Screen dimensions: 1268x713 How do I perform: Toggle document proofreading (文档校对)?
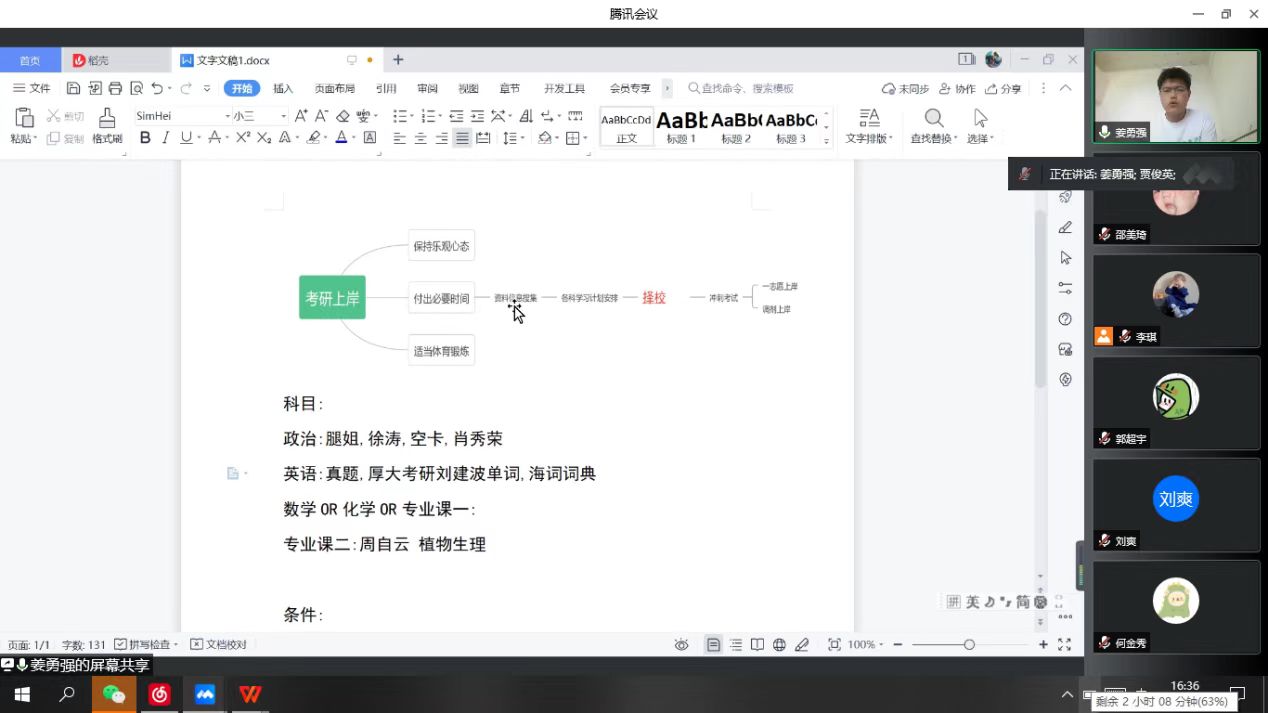tap(218, 645)
